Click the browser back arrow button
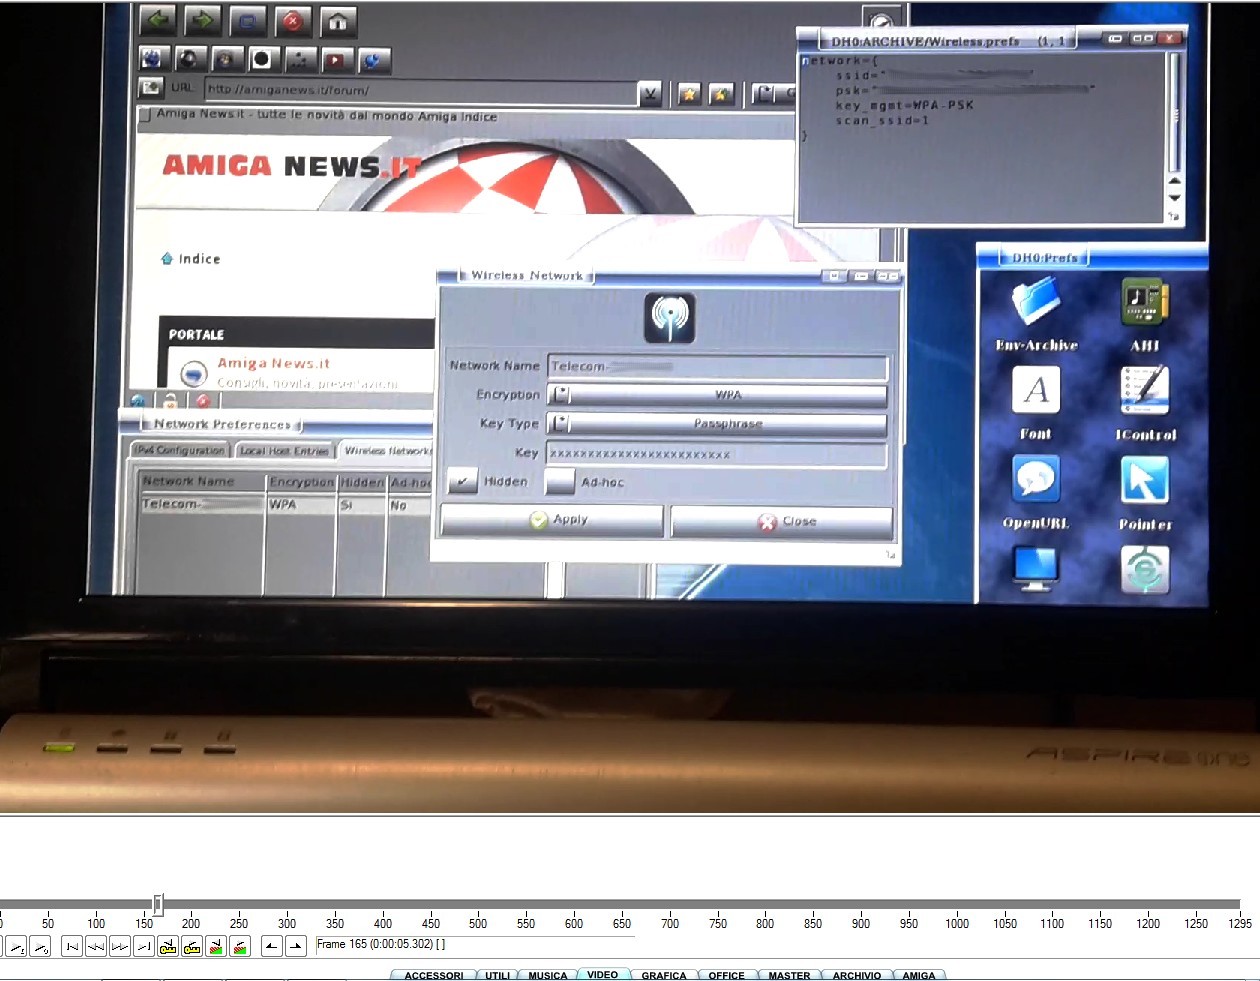This screenshot has width=1260, height=981. [157, 20]
